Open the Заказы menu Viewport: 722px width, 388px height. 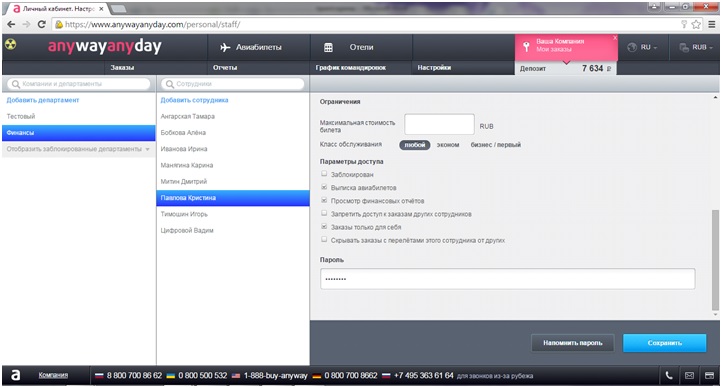(x=122, y=68)
